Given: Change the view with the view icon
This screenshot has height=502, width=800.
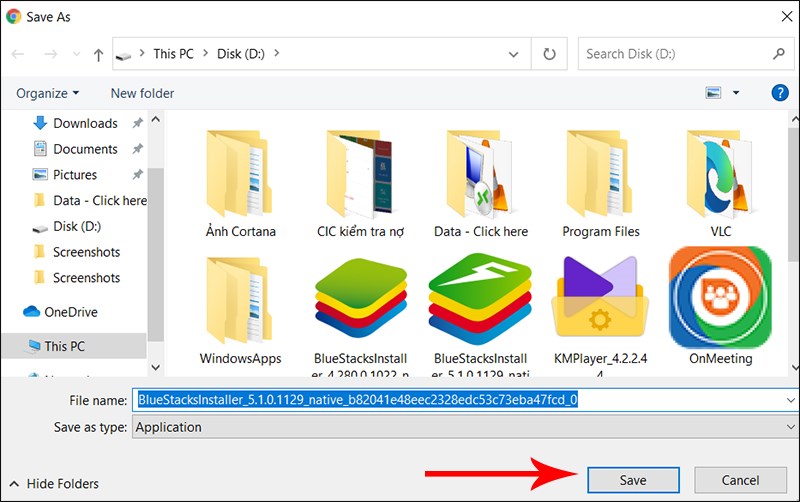Looking at the screenshot, I should tap(713, 93).
